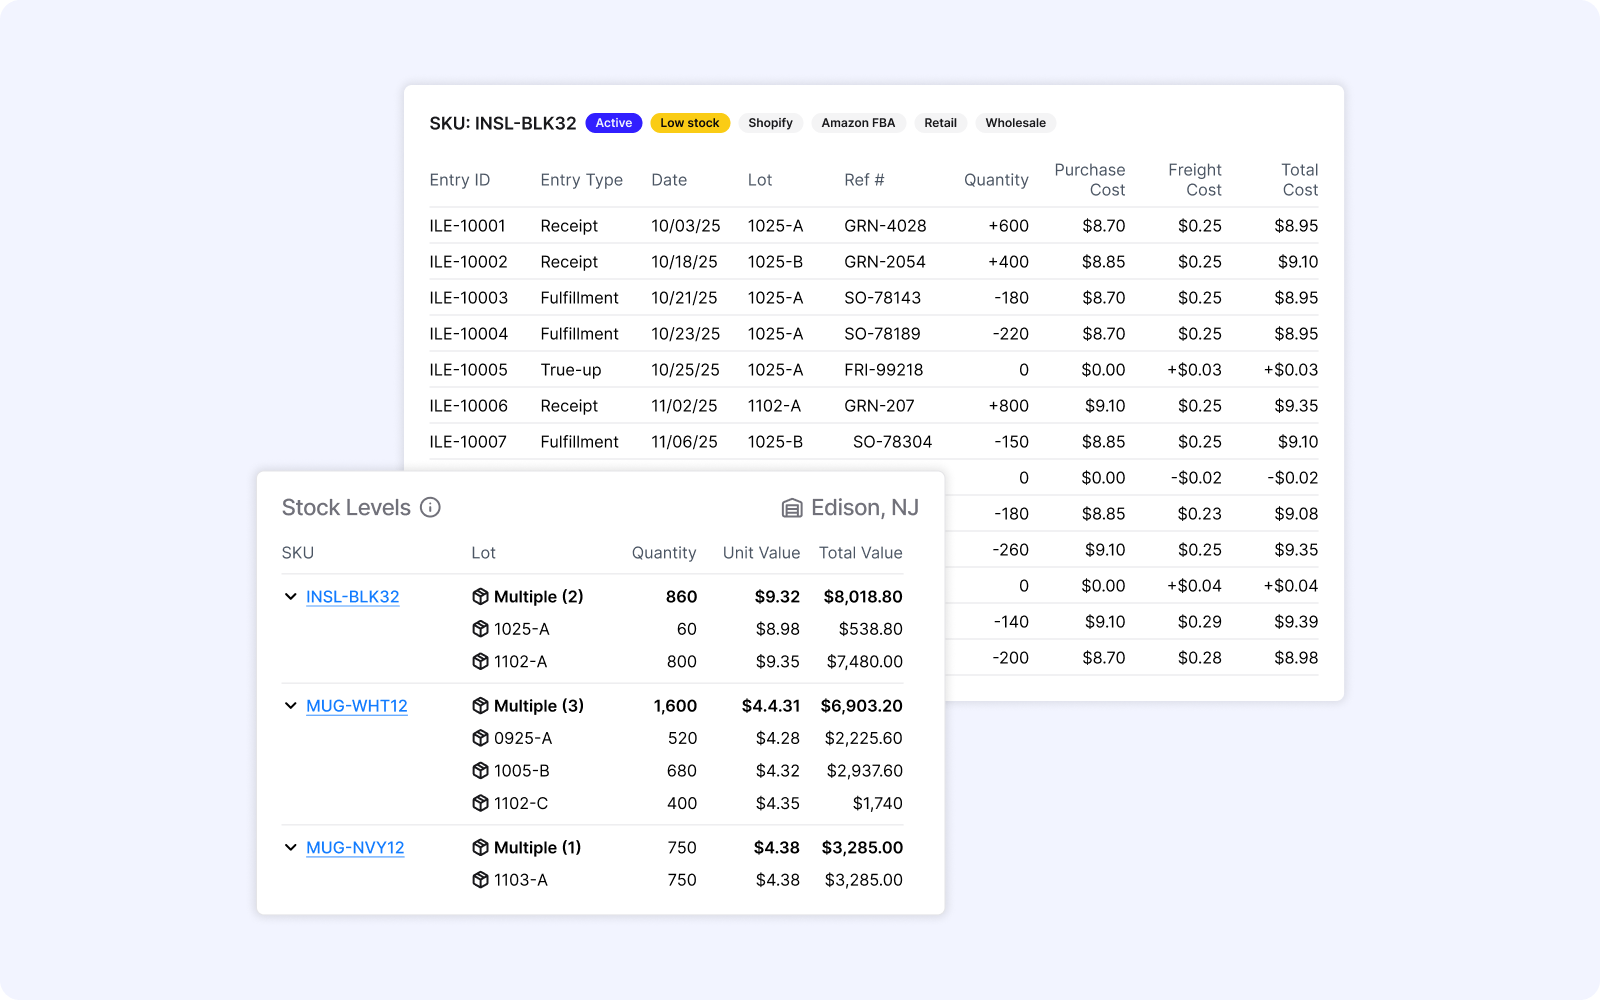This screenshot has width=1600, height=1000.
Task: Collapse the MUG-WHT12 stock row
Action: (289, 705)
